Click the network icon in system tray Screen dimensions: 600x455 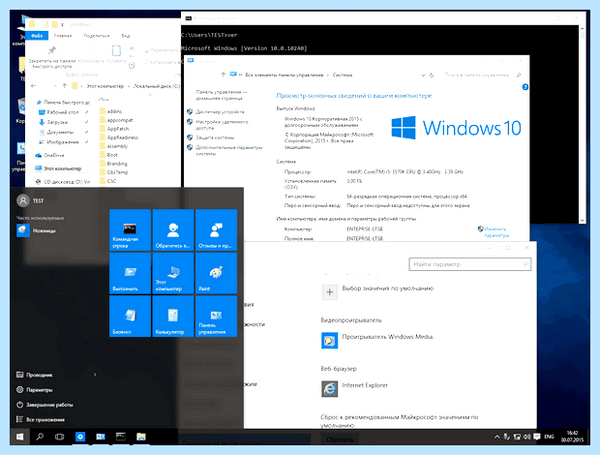tap(517, 437)
